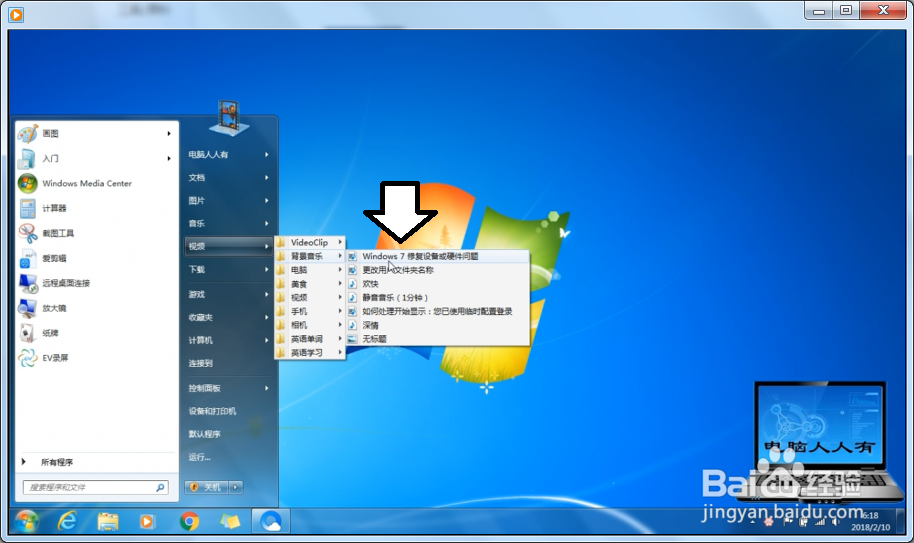Select the highlighted 视频 Videos item in Start menu

point(228,246)
